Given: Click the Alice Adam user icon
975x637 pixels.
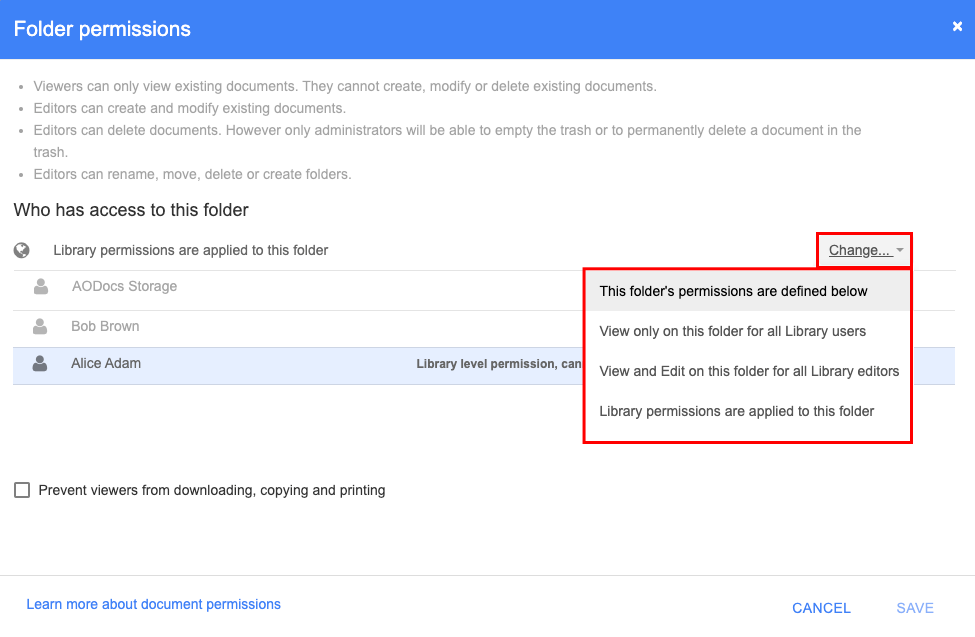Looking at the screenshot, I should (40, 363).
